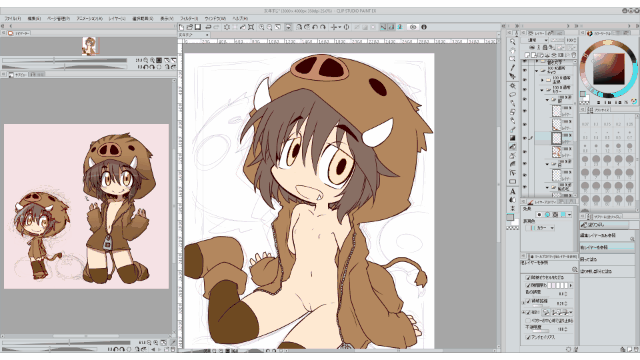Open the dropdown arrow beside the cyan layer color
Image resolution: width=640 pixels, height=360 pixels.
click(x=569, y=214)
